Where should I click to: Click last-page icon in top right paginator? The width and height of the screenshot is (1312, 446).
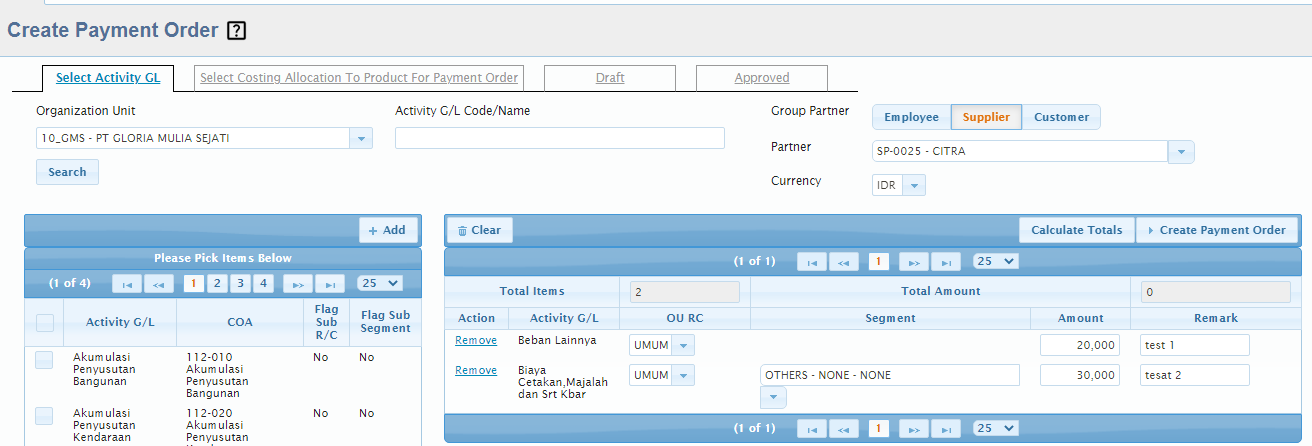(x=946, y=262)
